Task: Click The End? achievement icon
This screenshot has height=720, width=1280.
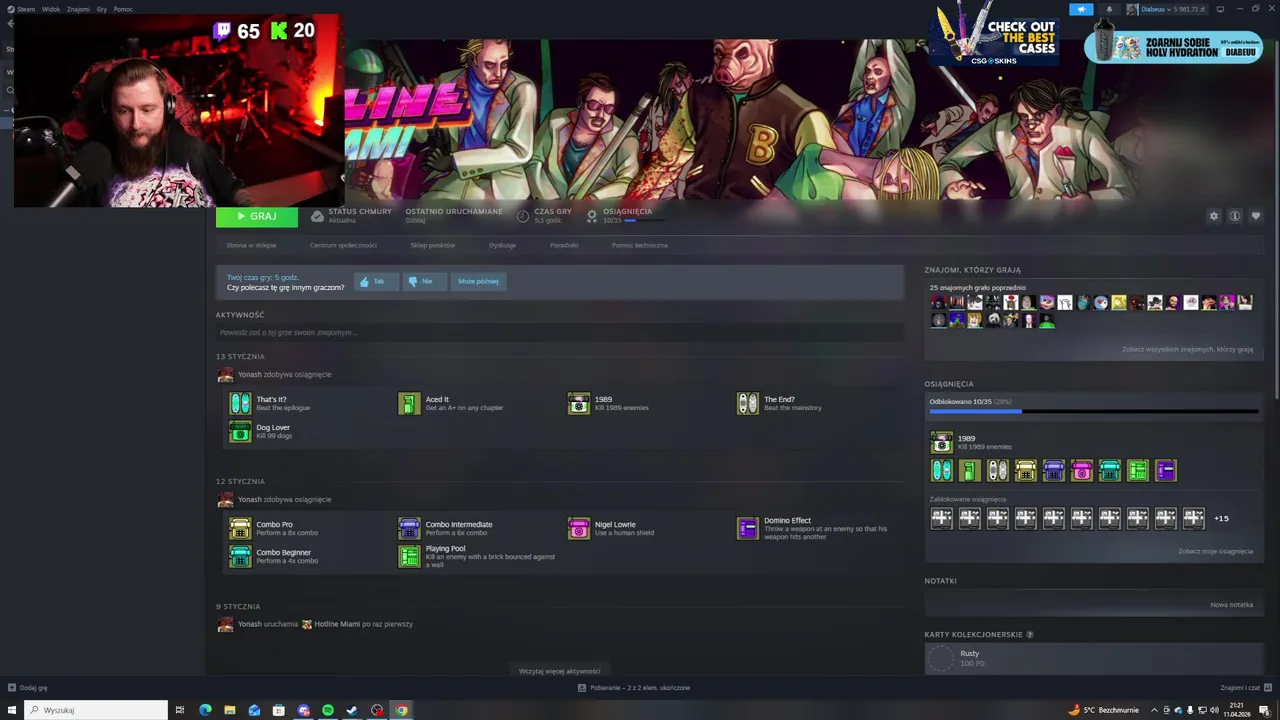Action: coord(748,403)
